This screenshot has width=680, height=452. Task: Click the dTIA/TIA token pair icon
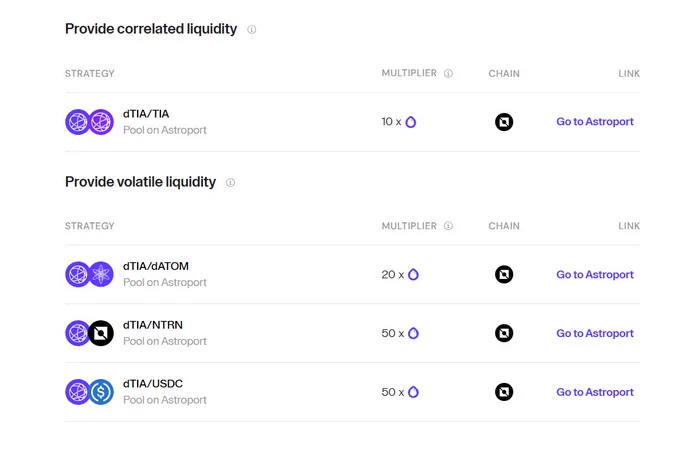[90, 122]
